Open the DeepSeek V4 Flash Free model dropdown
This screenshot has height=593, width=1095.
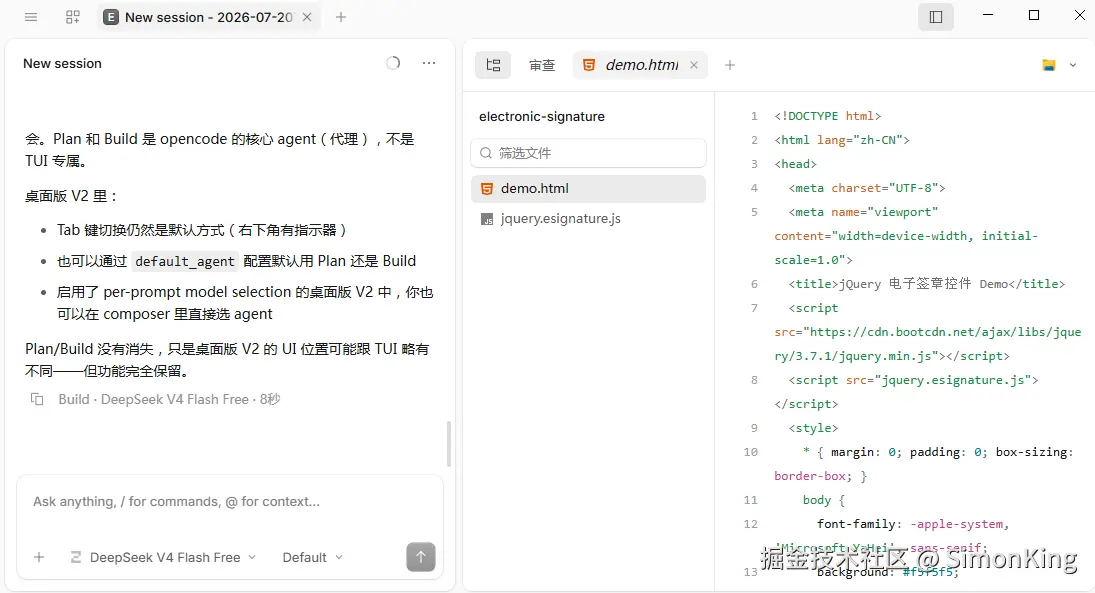click(x=164, y=557)
